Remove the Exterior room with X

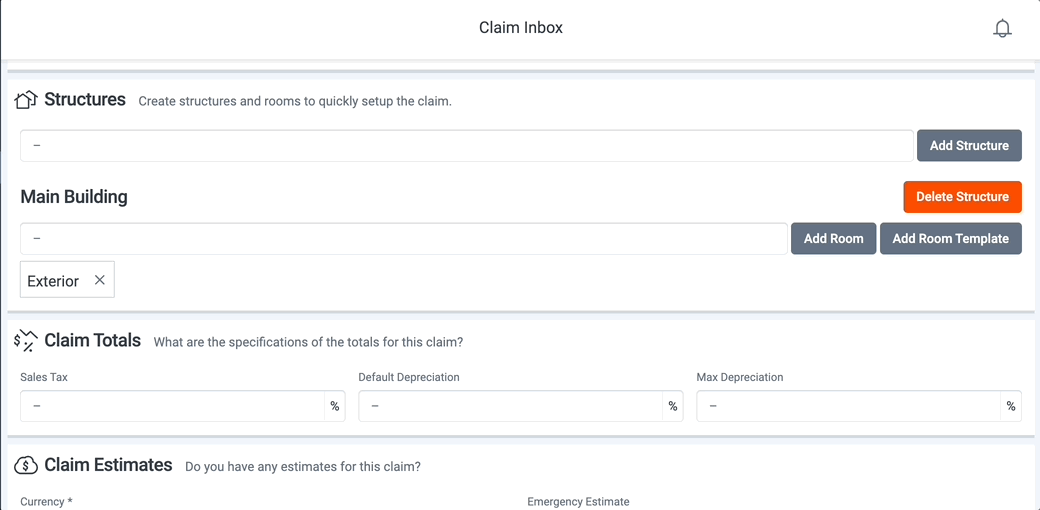click(99, 280)
